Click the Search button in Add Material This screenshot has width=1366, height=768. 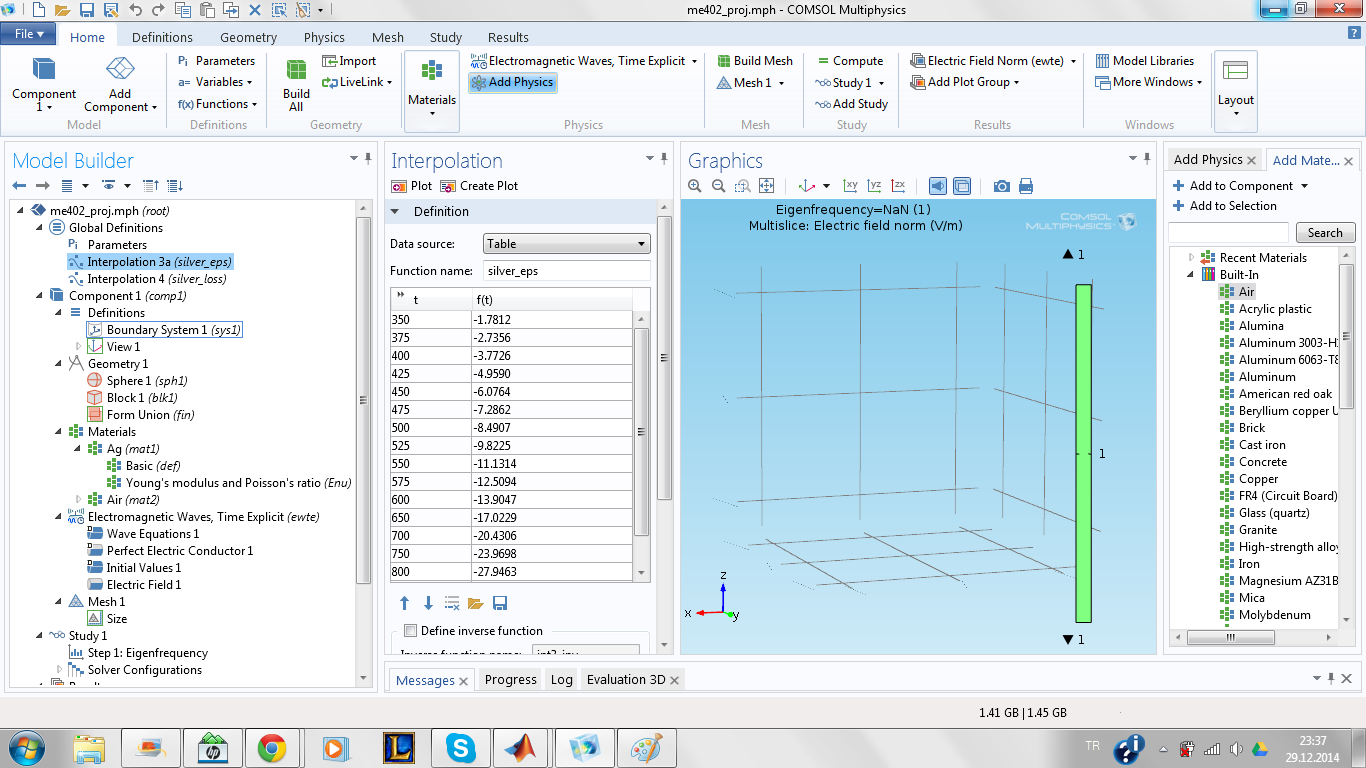pyautogui.click(x=1324, y=233)
